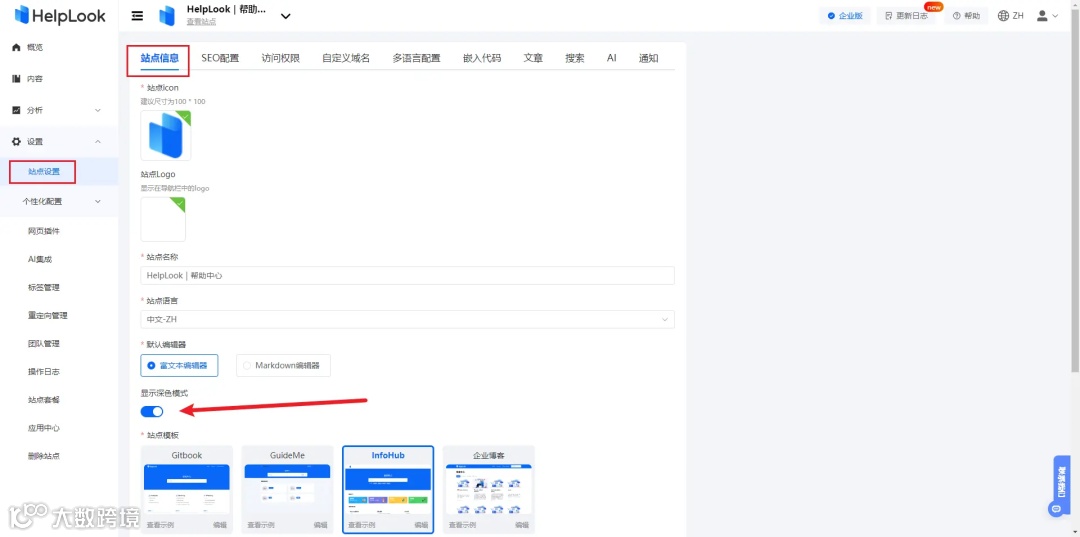Click 编辑 under the Gitbook template
This screenshot has height=537, width=1080.
[220, 525]
